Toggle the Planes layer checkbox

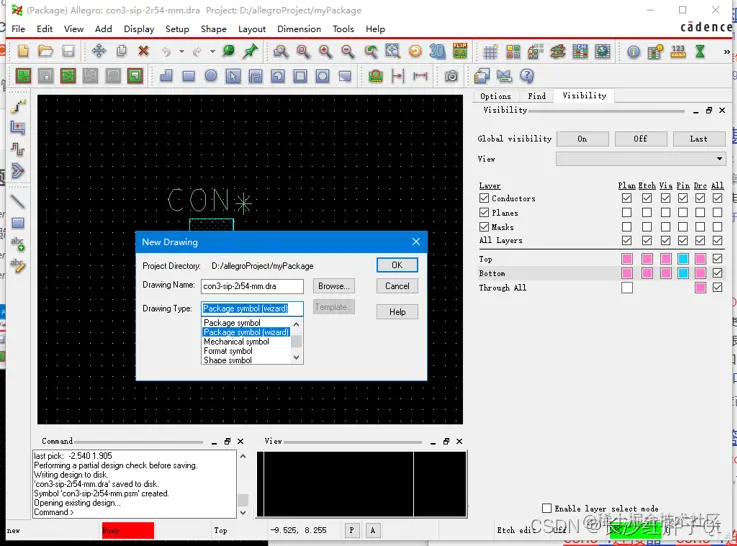[x=484, y=212]
